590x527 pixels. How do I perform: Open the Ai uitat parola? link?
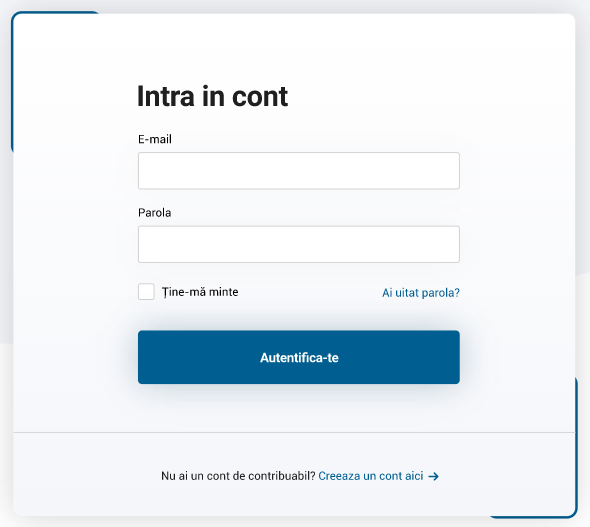421,293
